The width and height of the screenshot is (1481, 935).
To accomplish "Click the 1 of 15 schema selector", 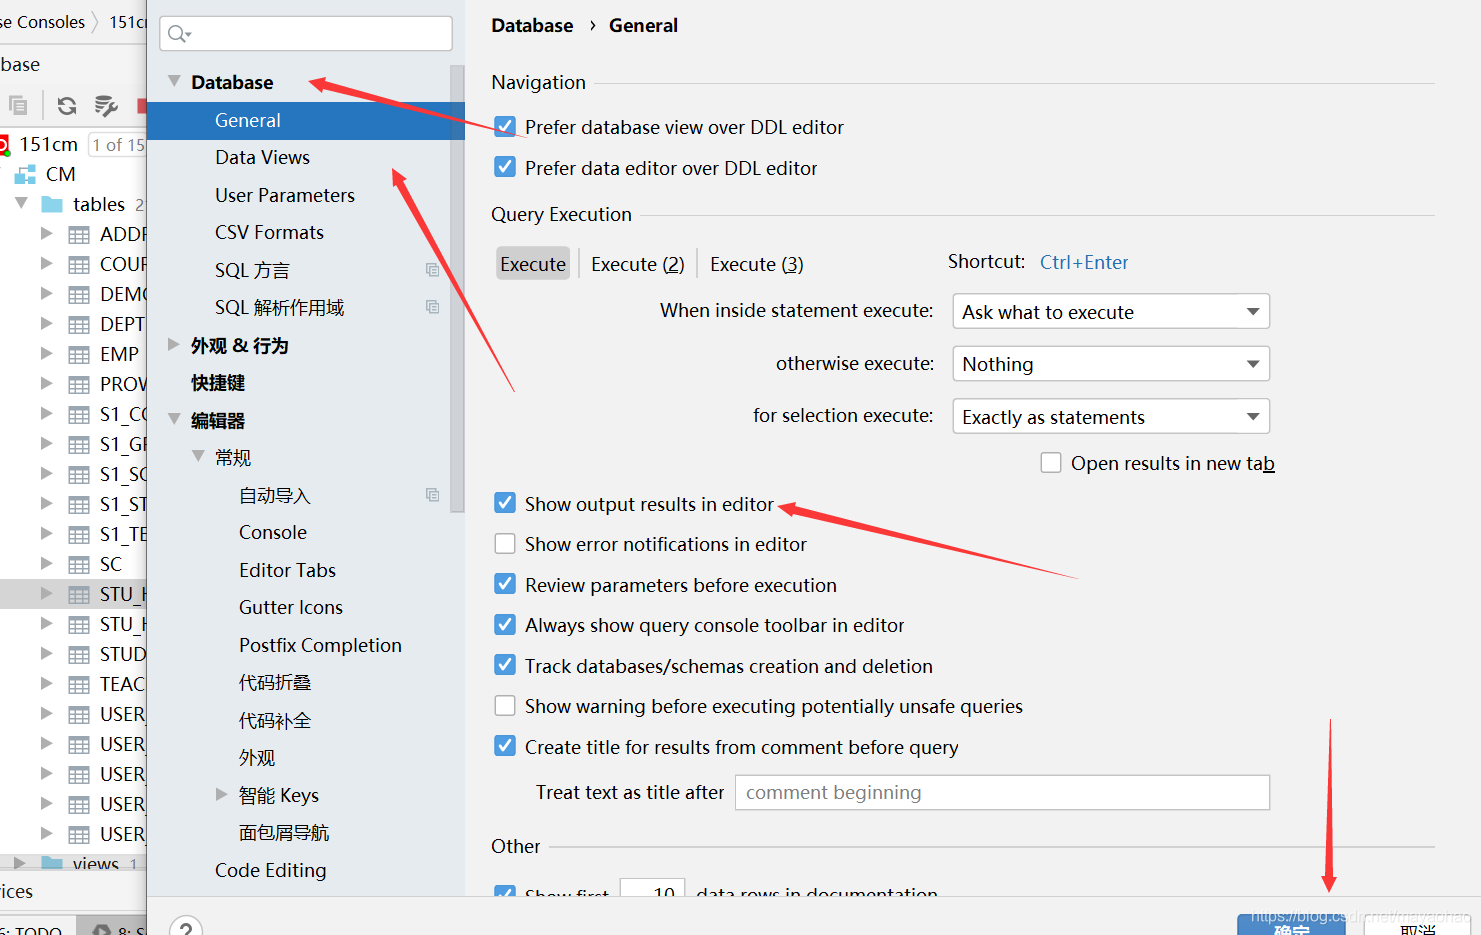I will pyautogui.click(x=118, y=145).
